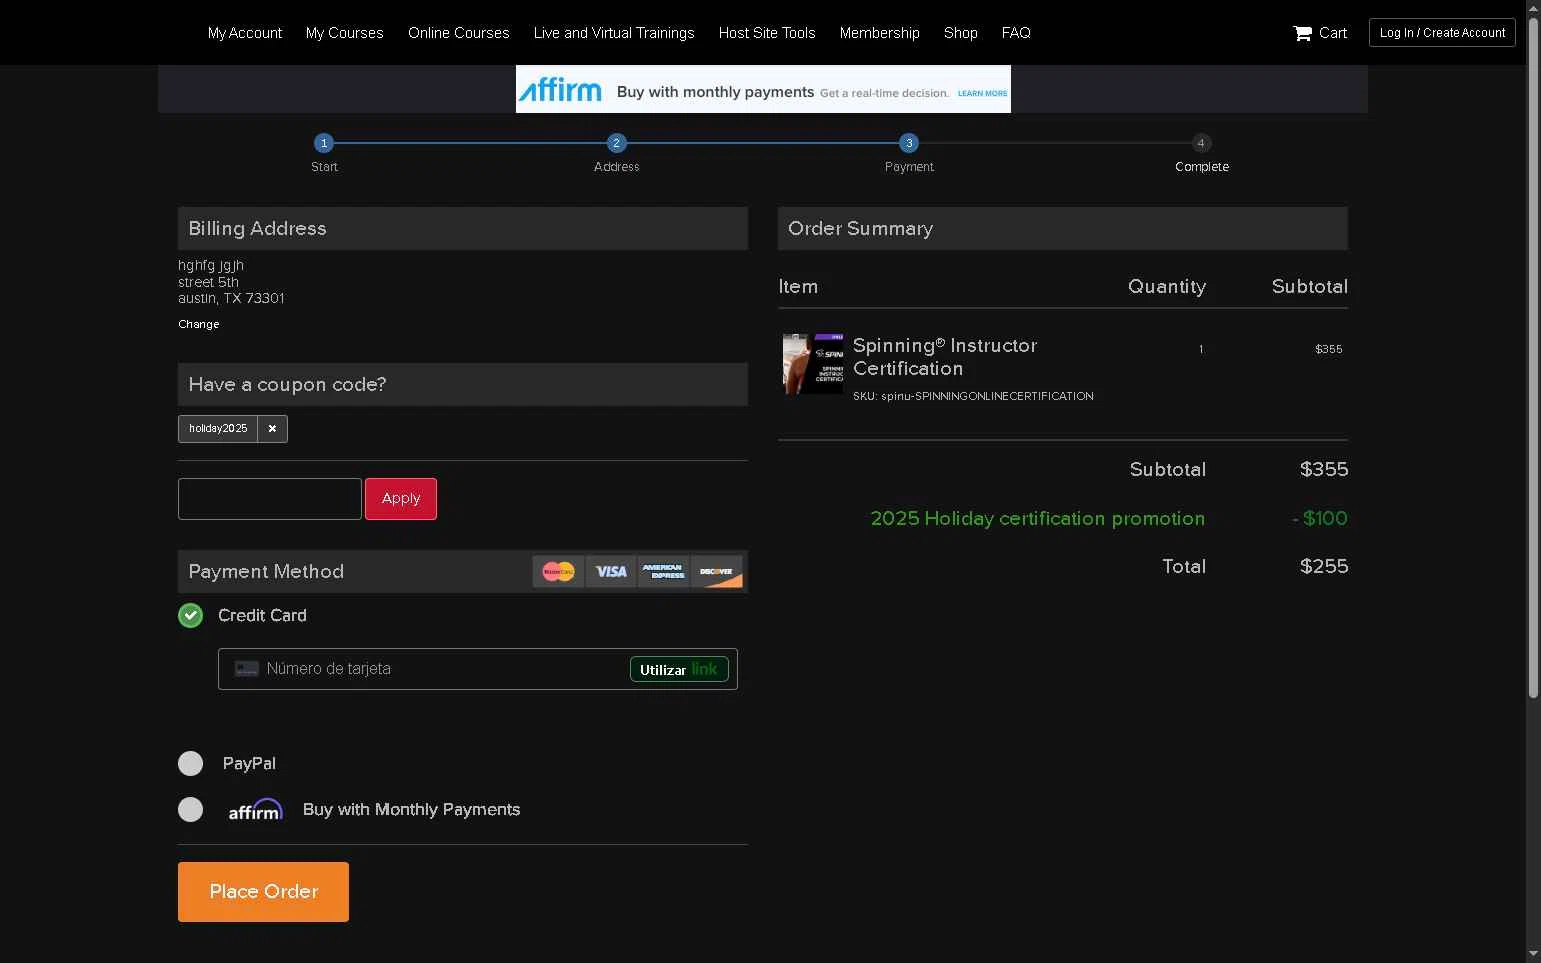This screenshot has width=1541, height=963.
Task: Click the Place Order button
Action: coord(263,892)
